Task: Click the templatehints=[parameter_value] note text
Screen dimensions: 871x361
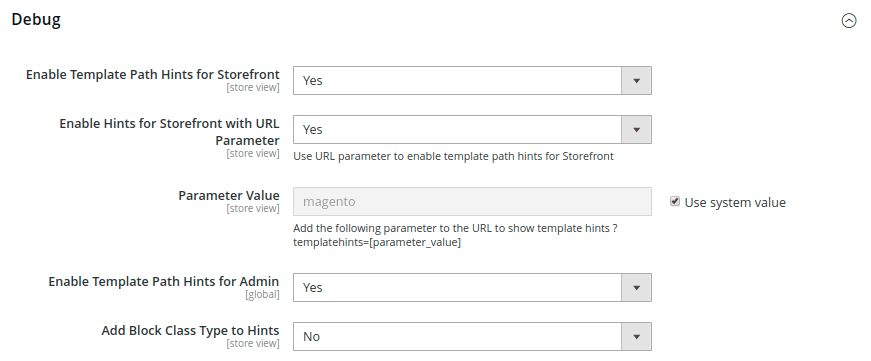Action: point(377,243)
